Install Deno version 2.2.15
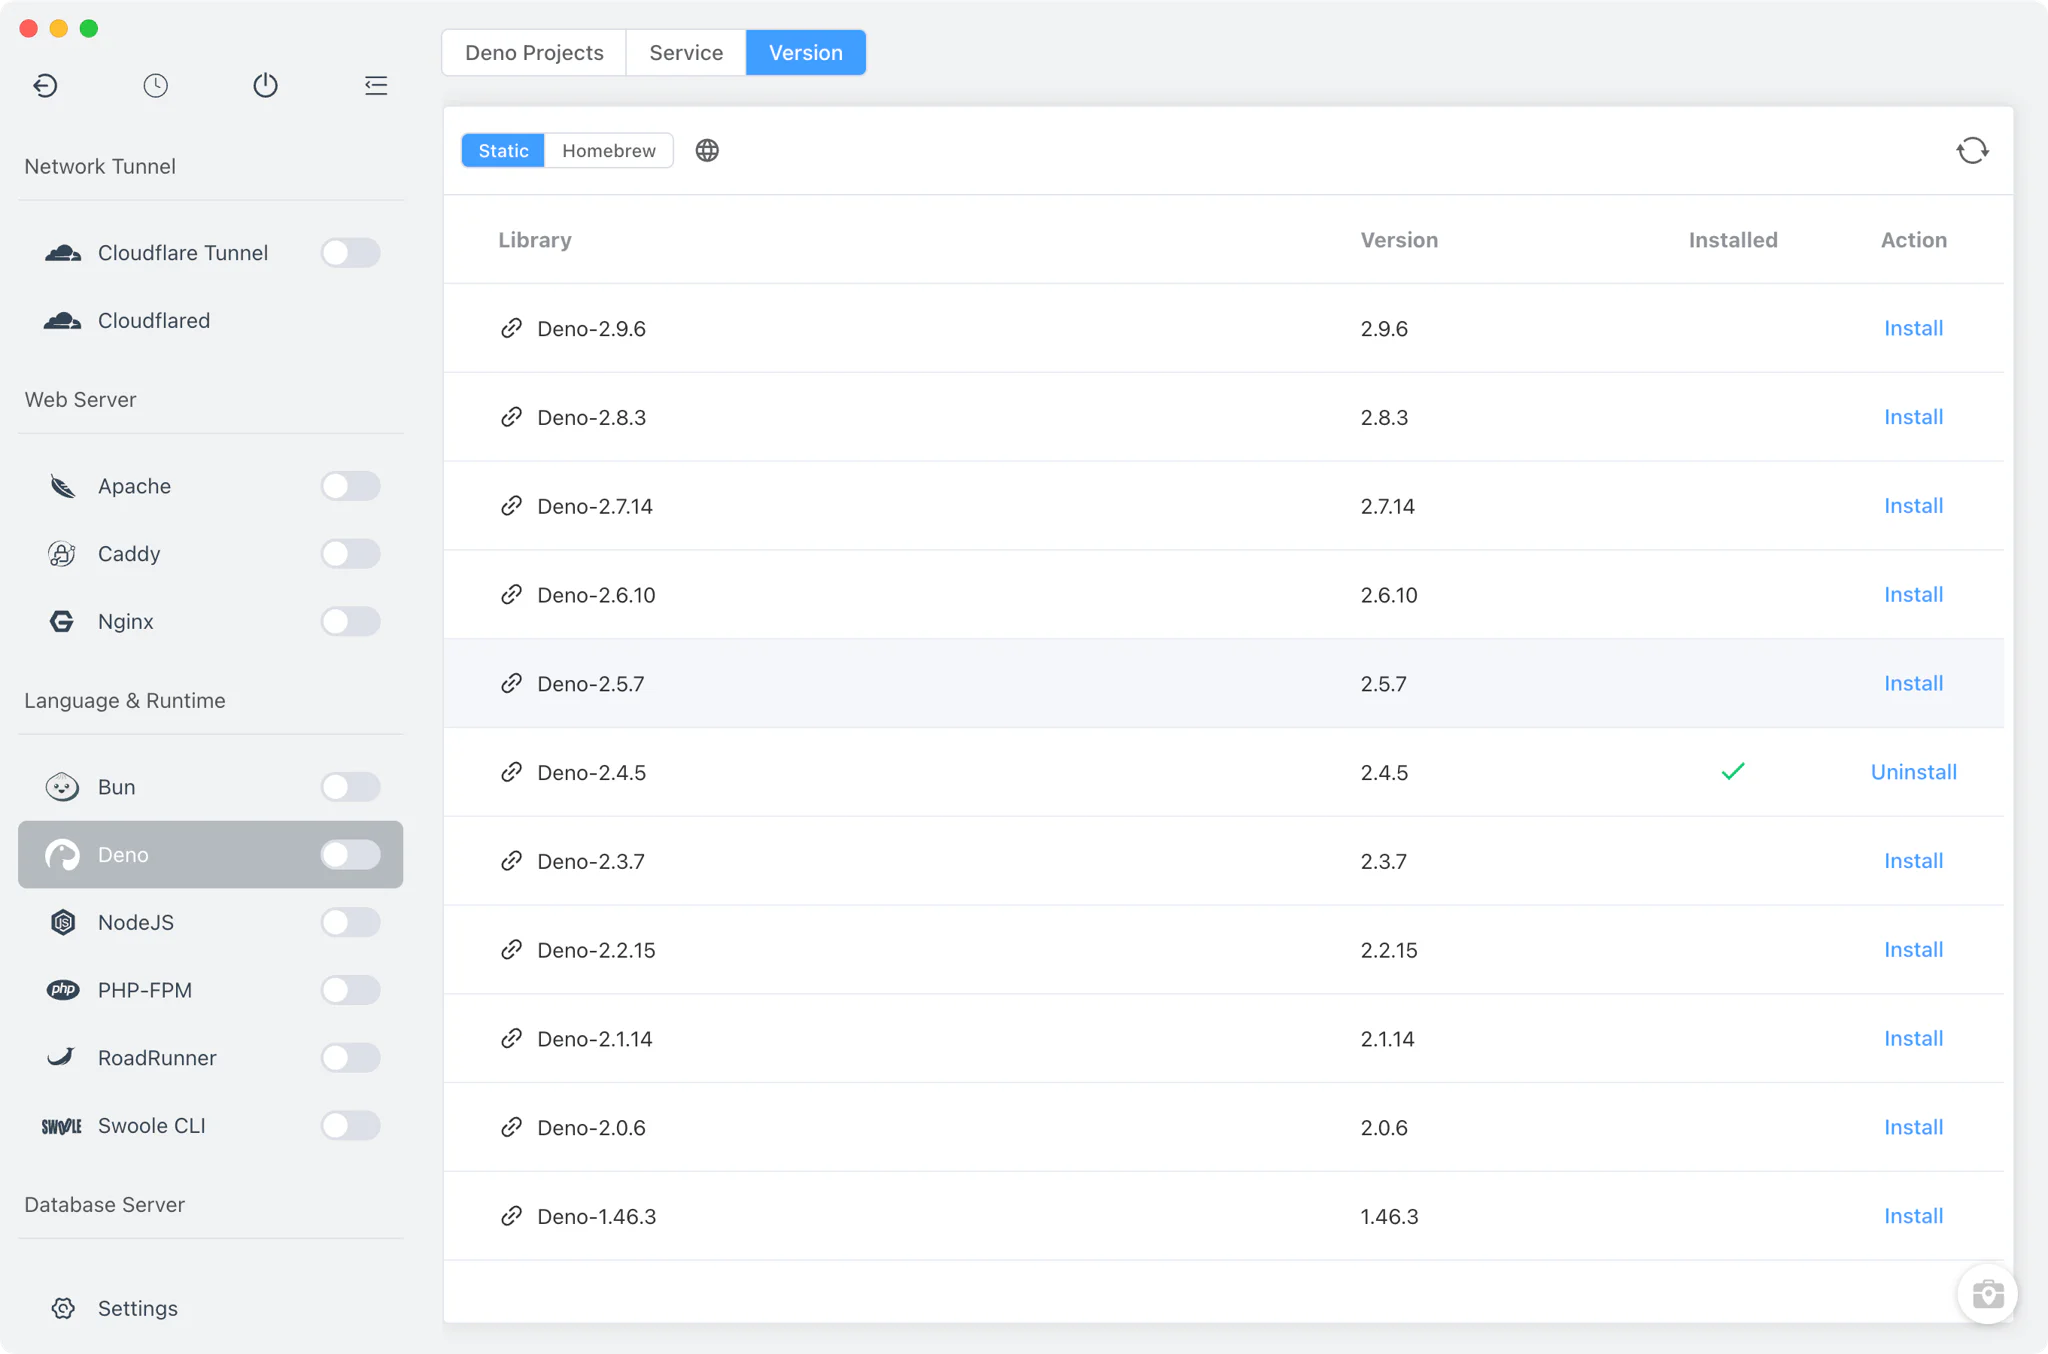 (x=1913, y=950)
